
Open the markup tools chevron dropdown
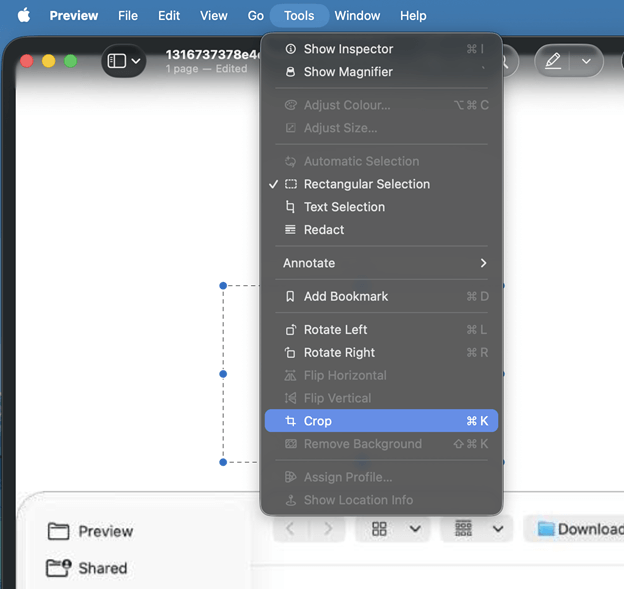586,61
